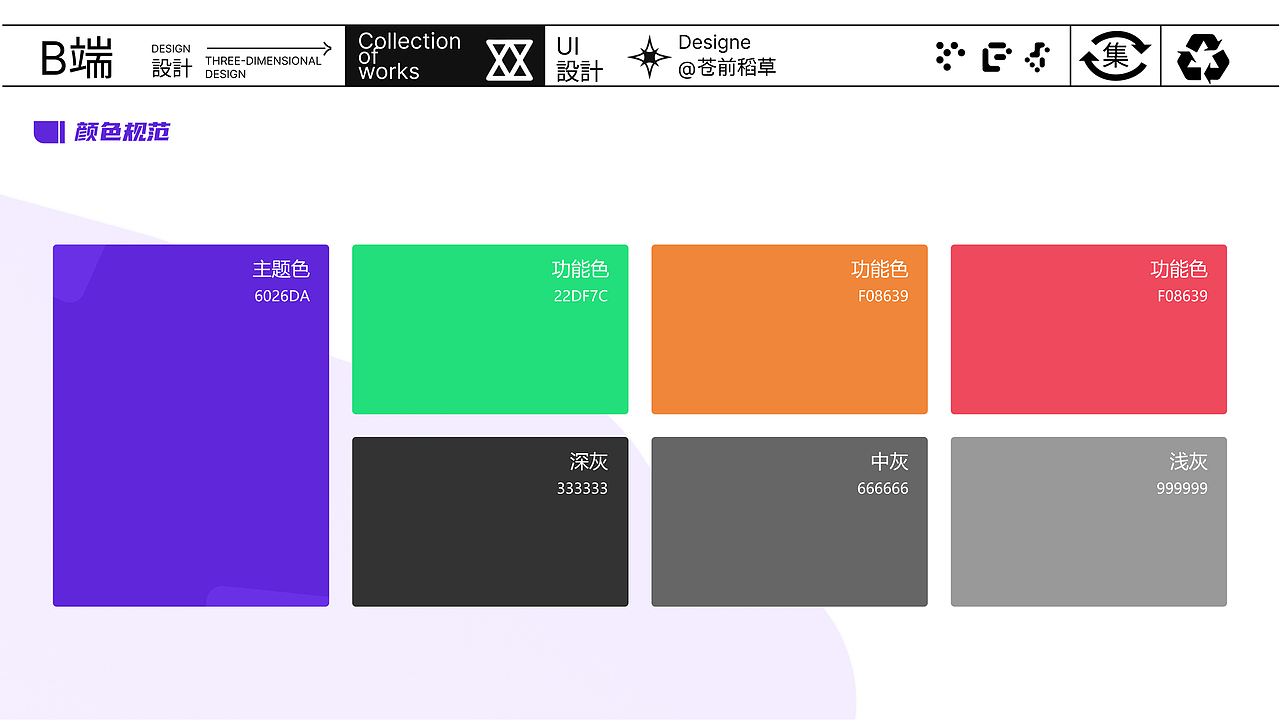
Task: Select the green 功能色 swatch
Action: (490, 329)
